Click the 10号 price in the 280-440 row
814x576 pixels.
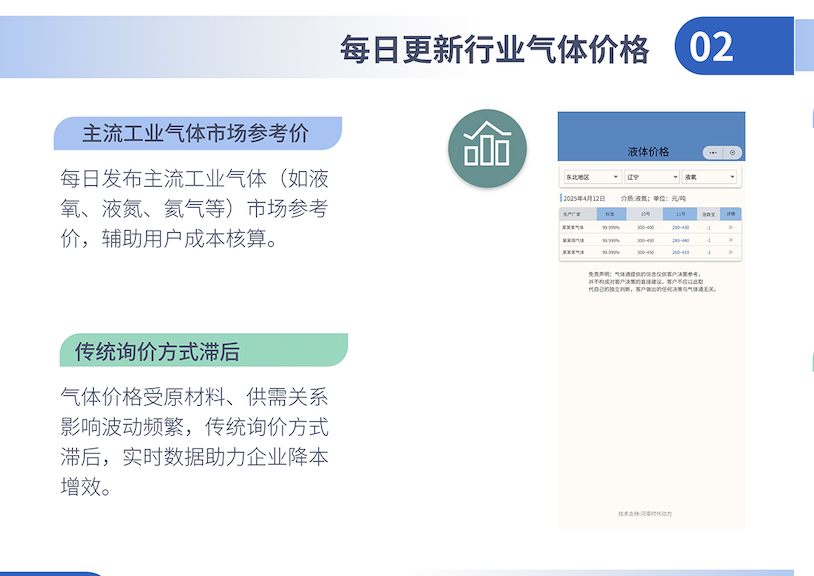click(x=645, y=240)
